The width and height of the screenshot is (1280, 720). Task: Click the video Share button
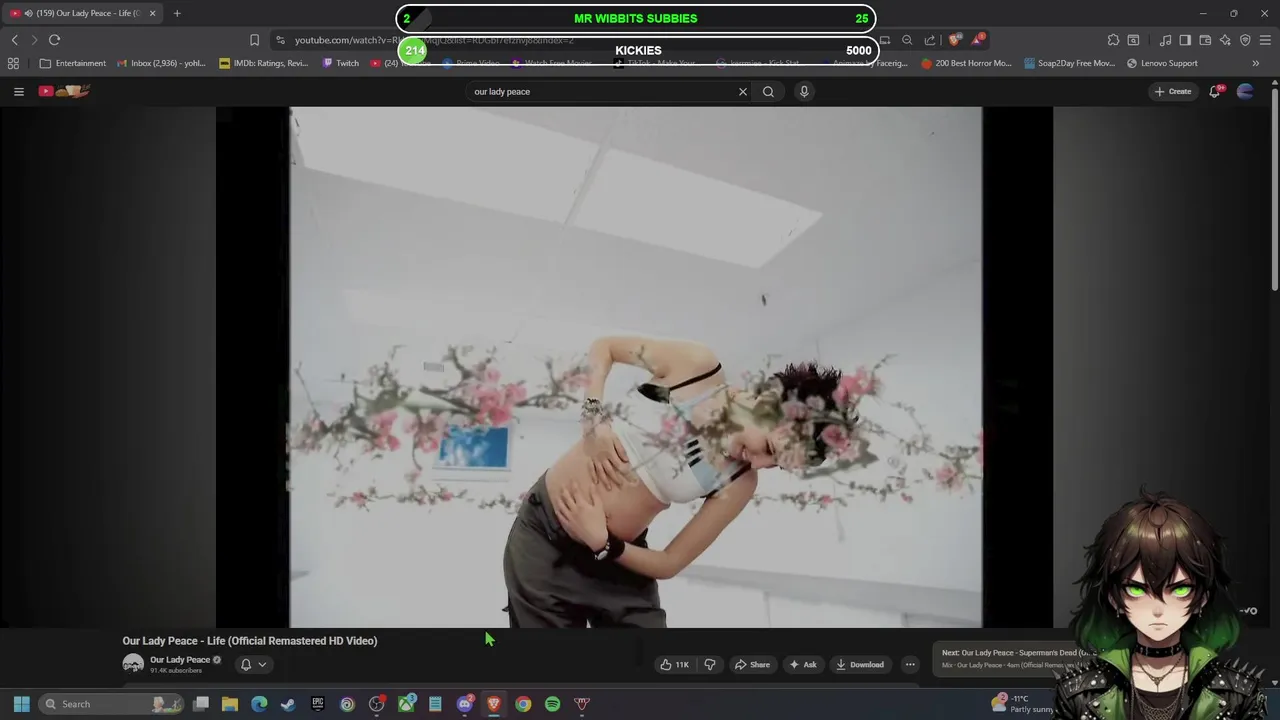(752, 664)
